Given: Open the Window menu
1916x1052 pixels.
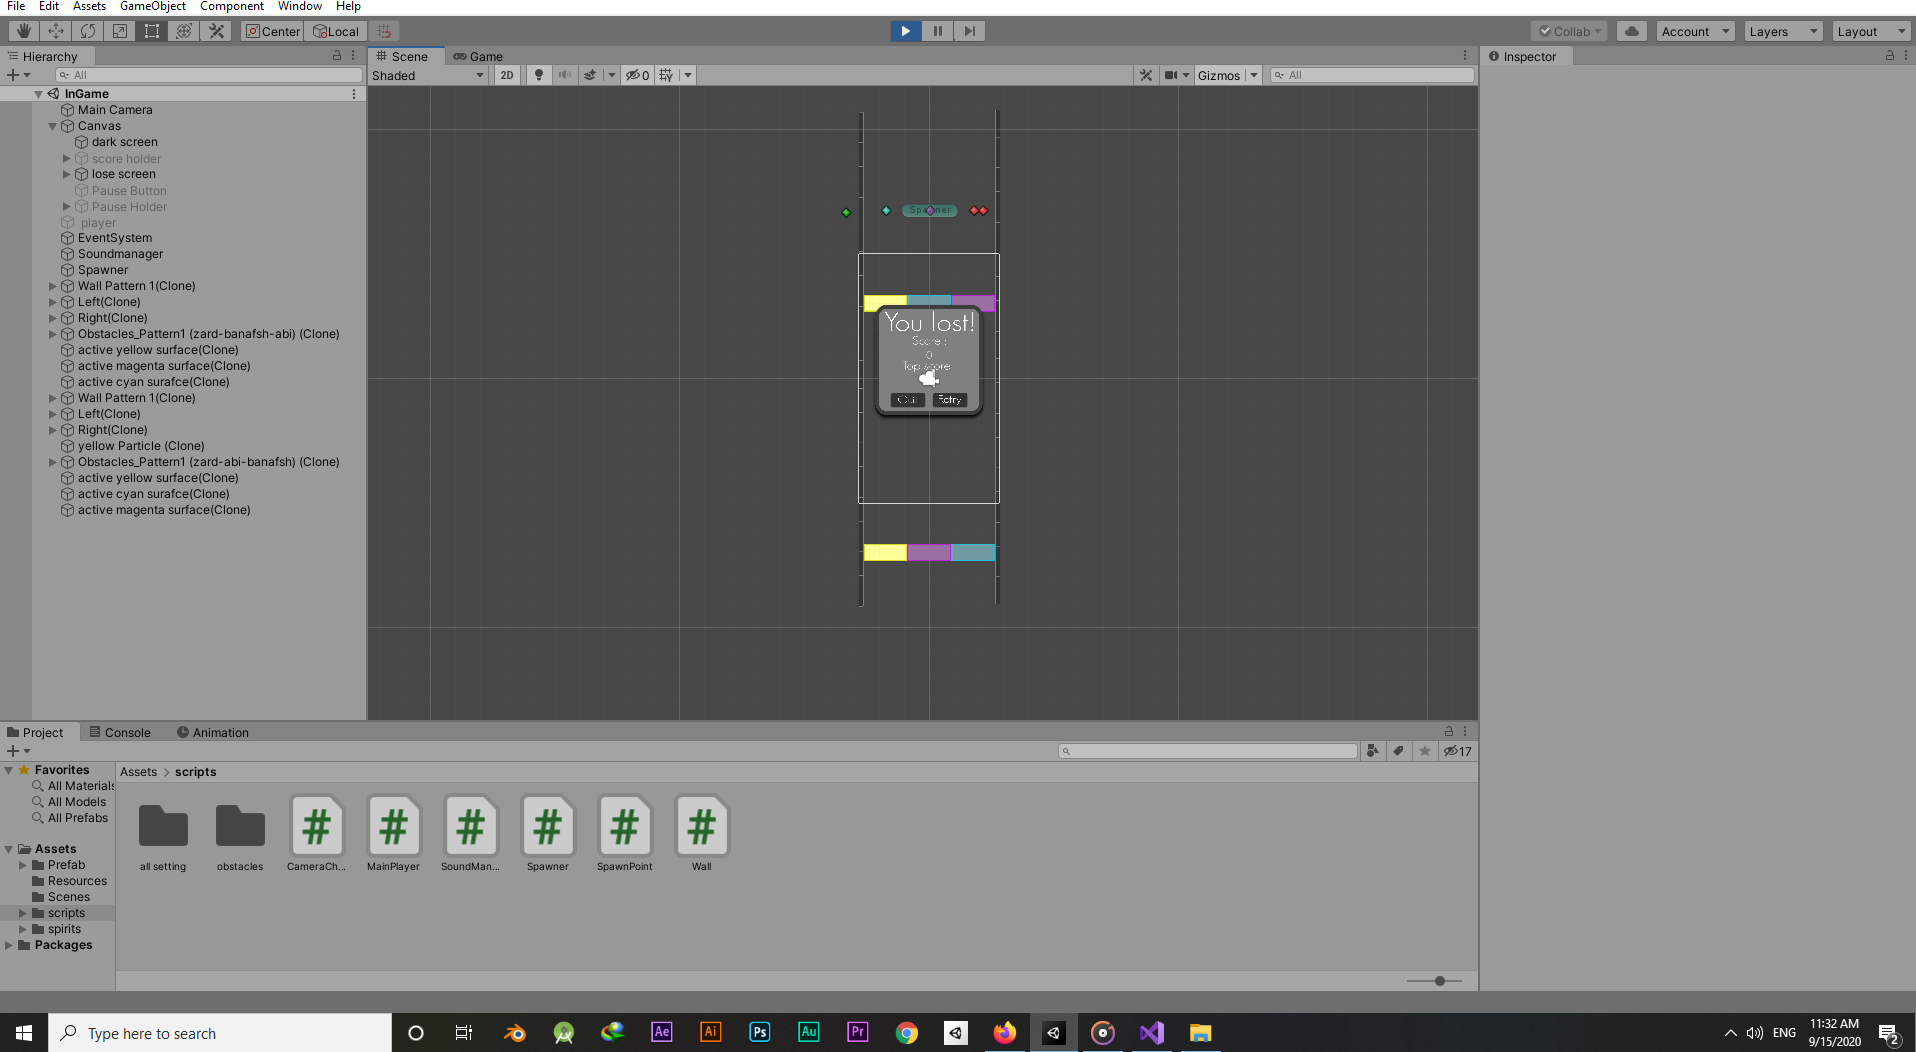Looking at the screenshot, I should [300, 6].
